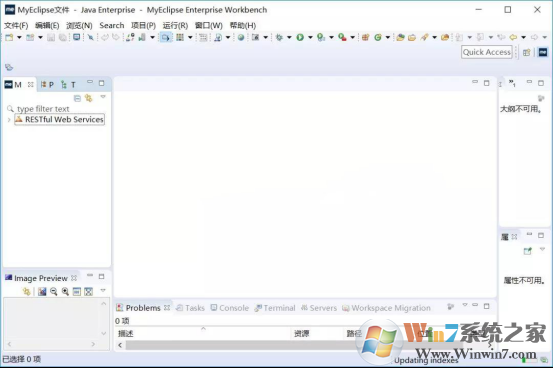
Task: Open the Run button dropdown arrow
Action: tap(310, 37)
